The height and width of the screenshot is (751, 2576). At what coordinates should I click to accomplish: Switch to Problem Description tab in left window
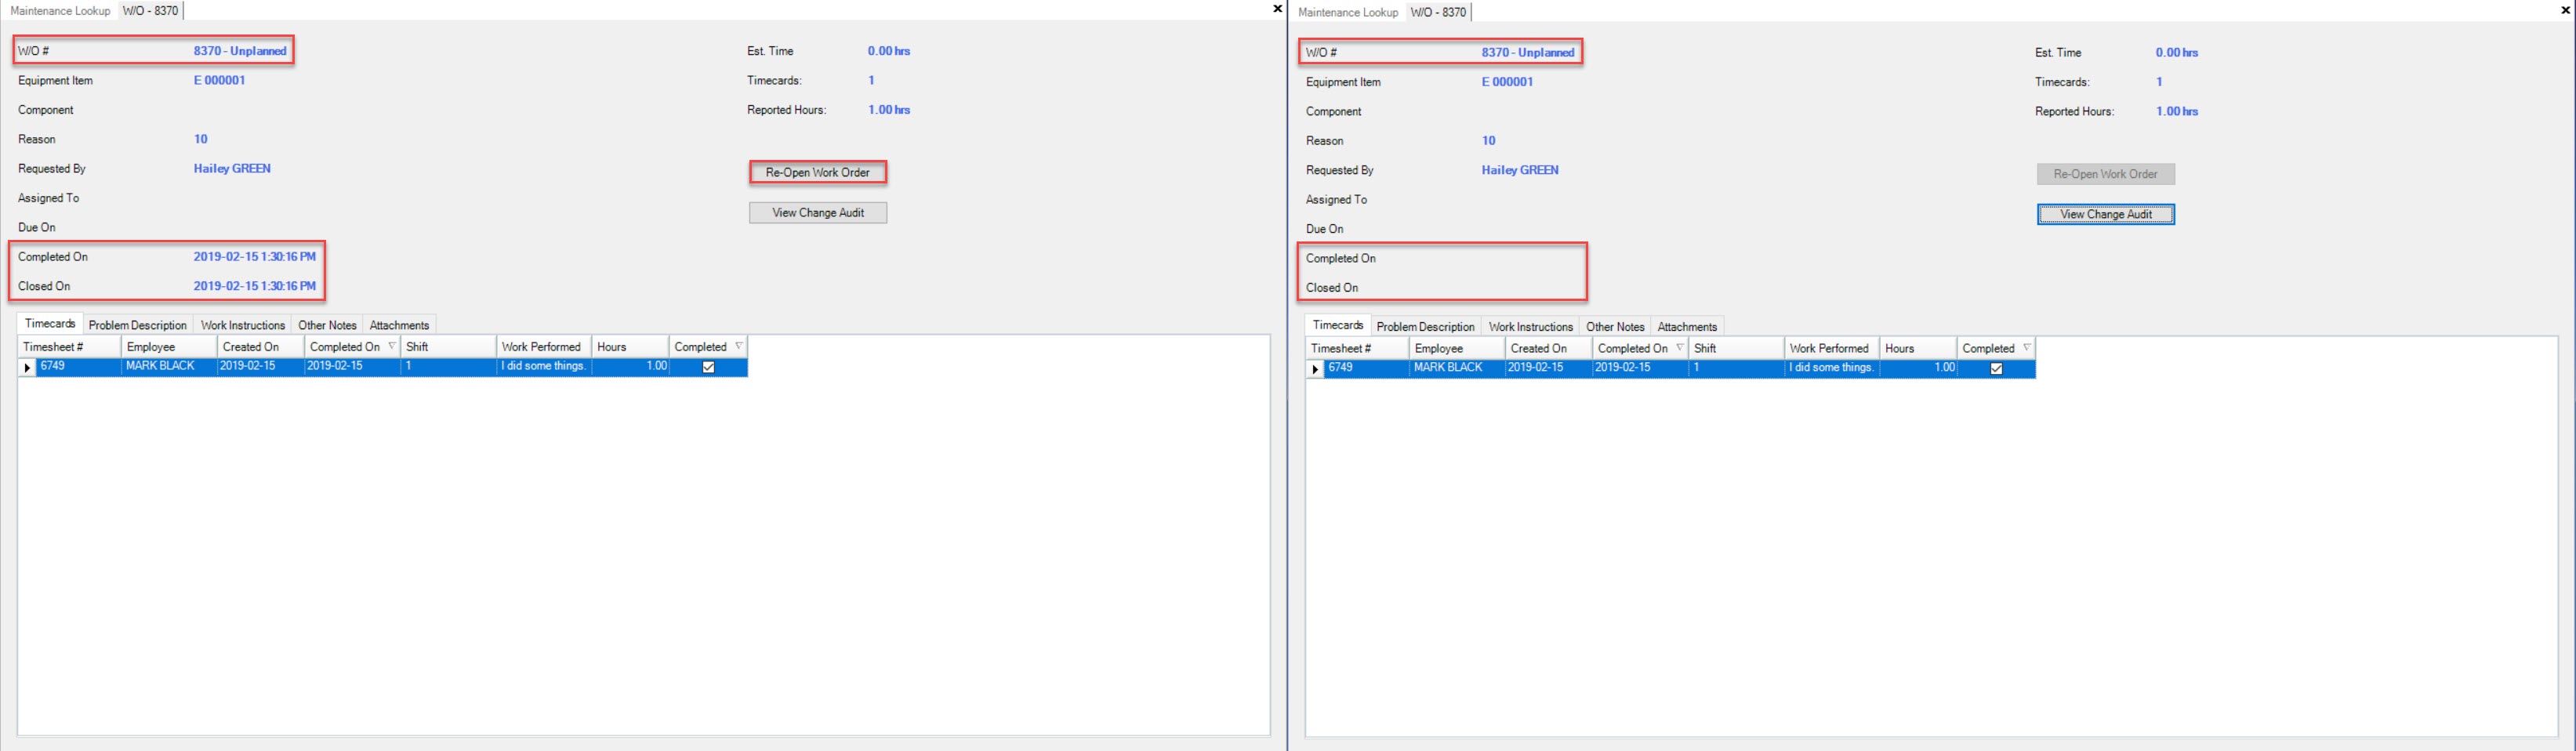point(138,326)
